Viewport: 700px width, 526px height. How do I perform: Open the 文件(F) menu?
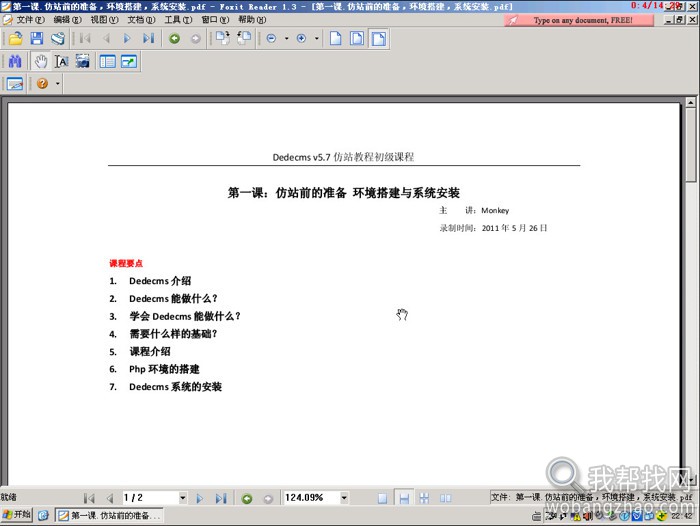pyautogui.click(x=30, y=20)
